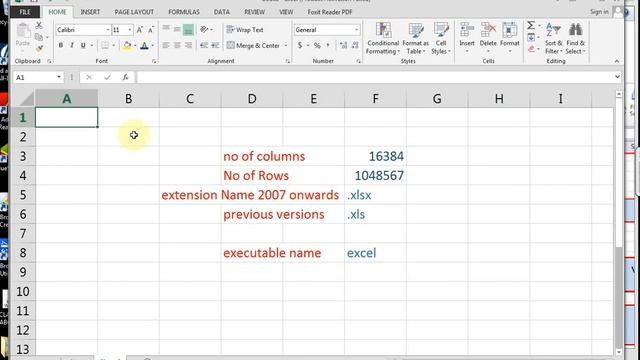This screenshot has width=640, height=360.
Task: Click the Cut scissors icon
Action: [39, 25]
